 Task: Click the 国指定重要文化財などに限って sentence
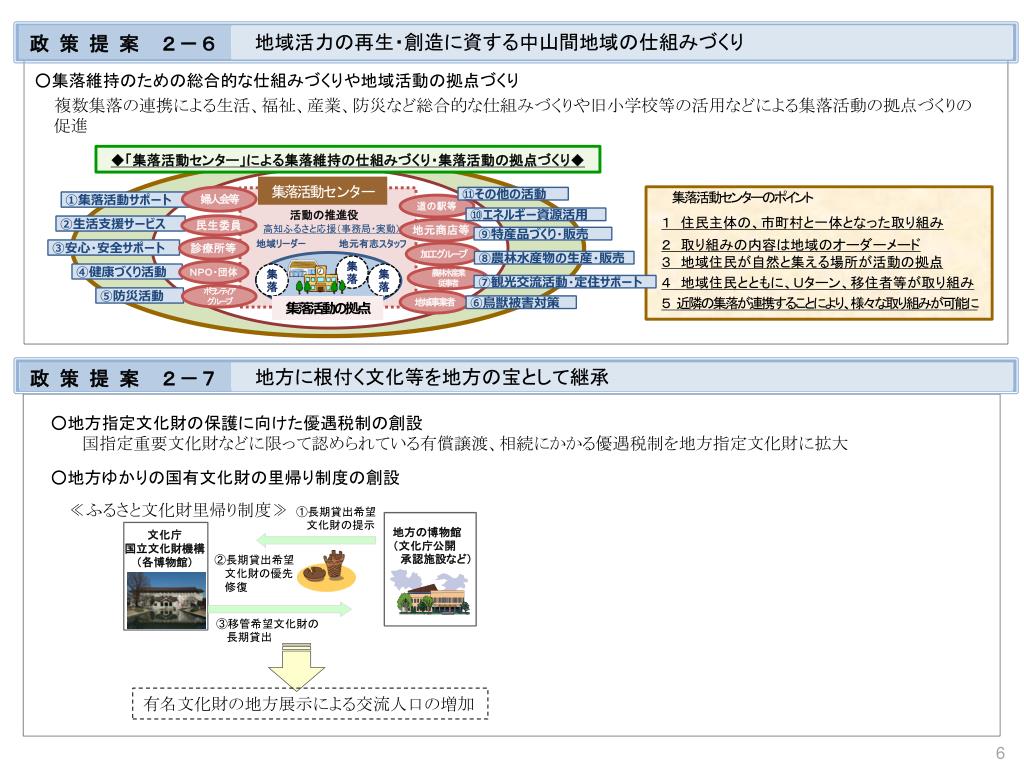click(x=465, y=444)
